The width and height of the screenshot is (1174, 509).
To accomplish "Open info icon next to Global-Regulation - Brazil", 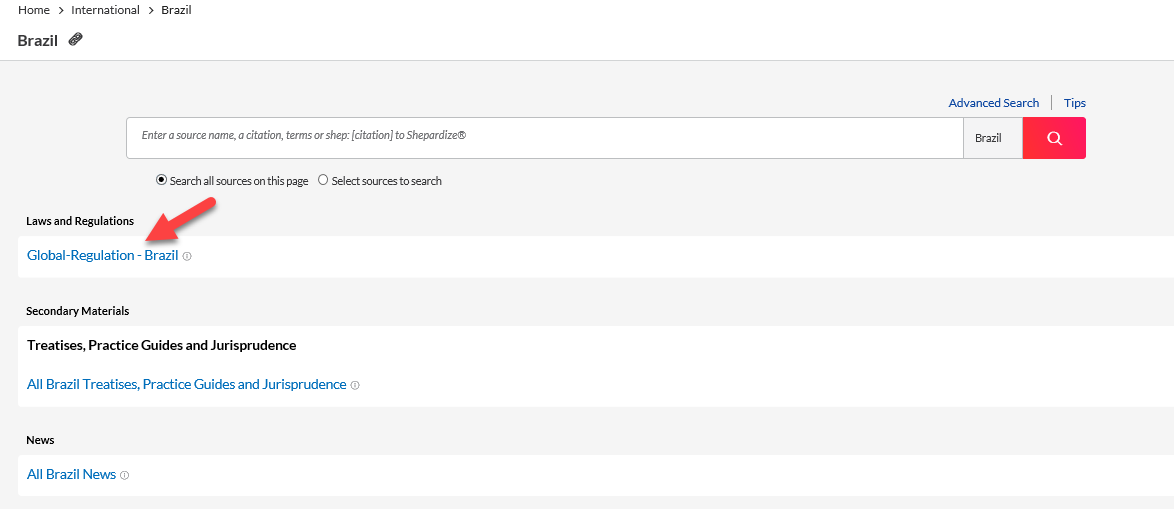I will pos(187,256).
